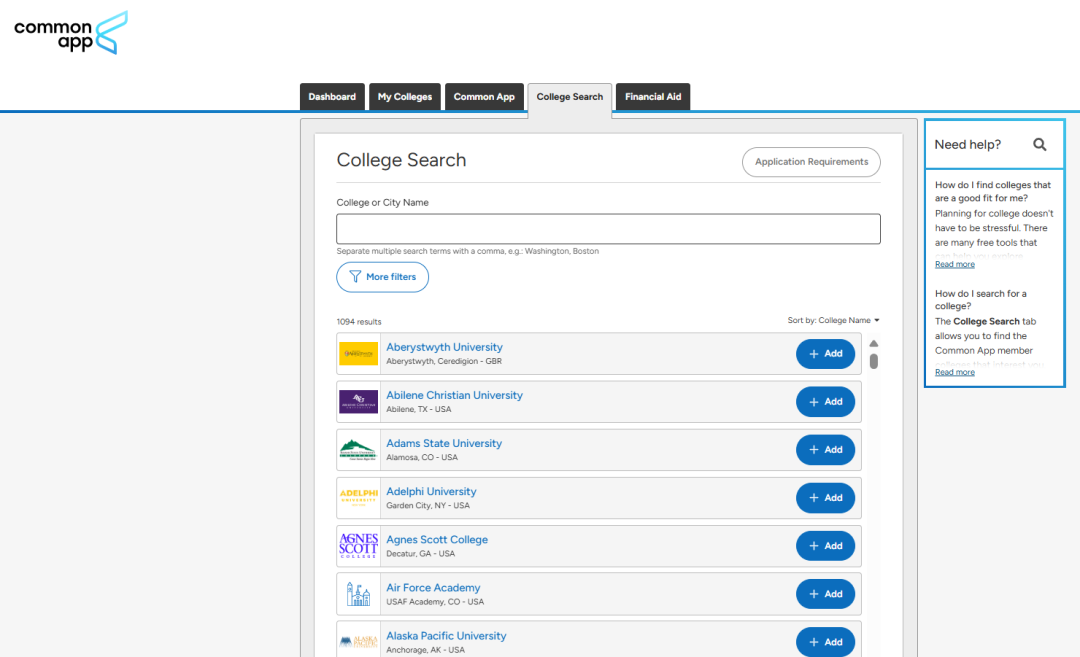1080x657 pixels.
Task: Click the Agnes Scott College logo
Action: [358, 546]
